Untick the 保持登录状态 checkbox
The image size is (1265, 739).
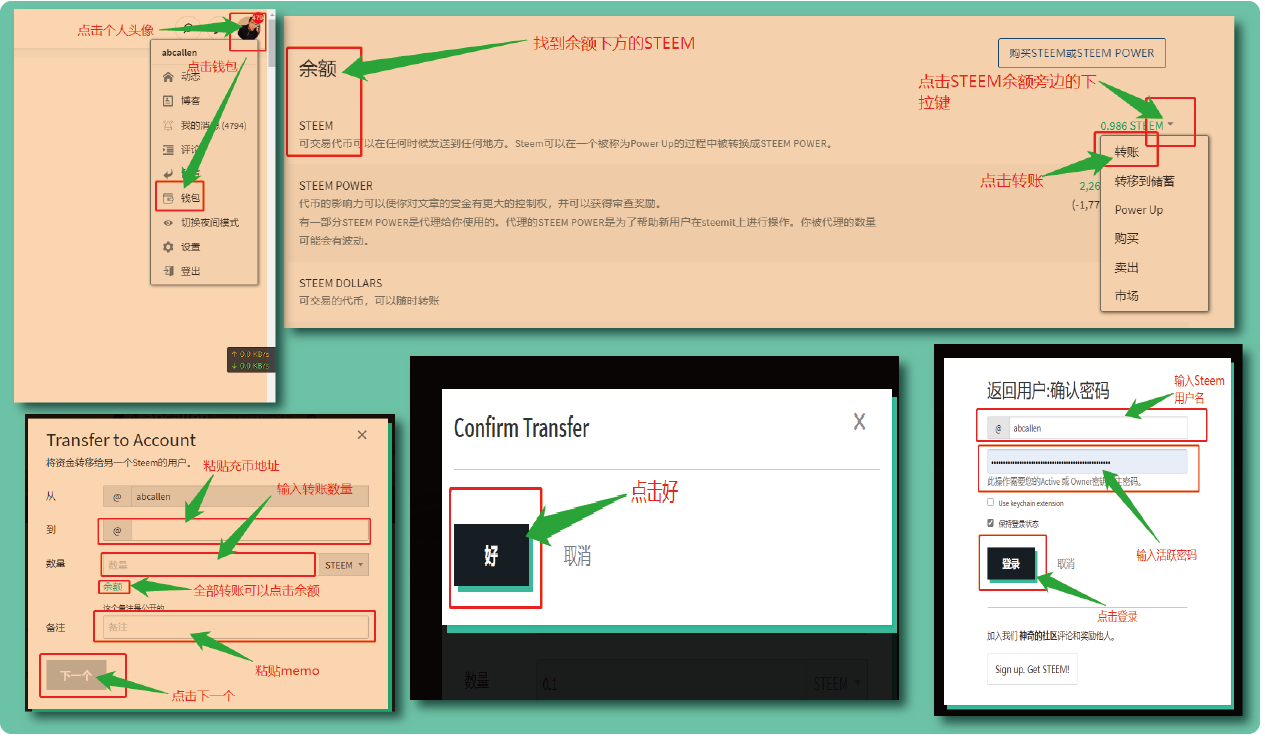(991, 523)
